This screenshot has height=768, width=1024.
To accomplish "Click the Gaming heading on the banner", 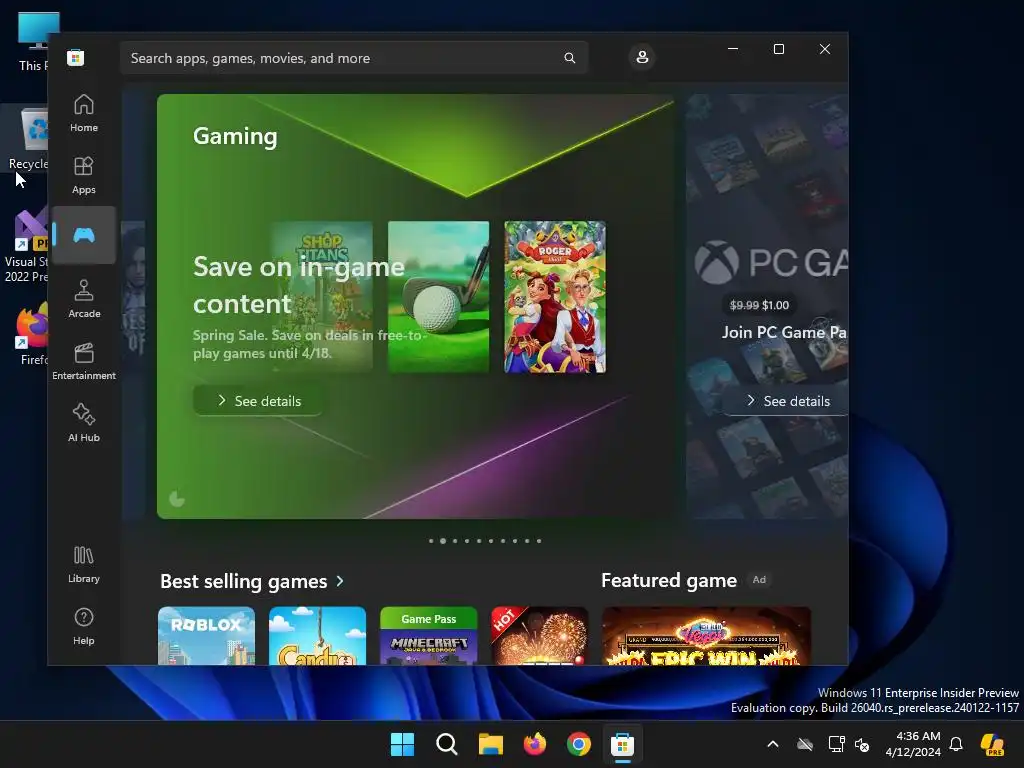I will [235, 136].
